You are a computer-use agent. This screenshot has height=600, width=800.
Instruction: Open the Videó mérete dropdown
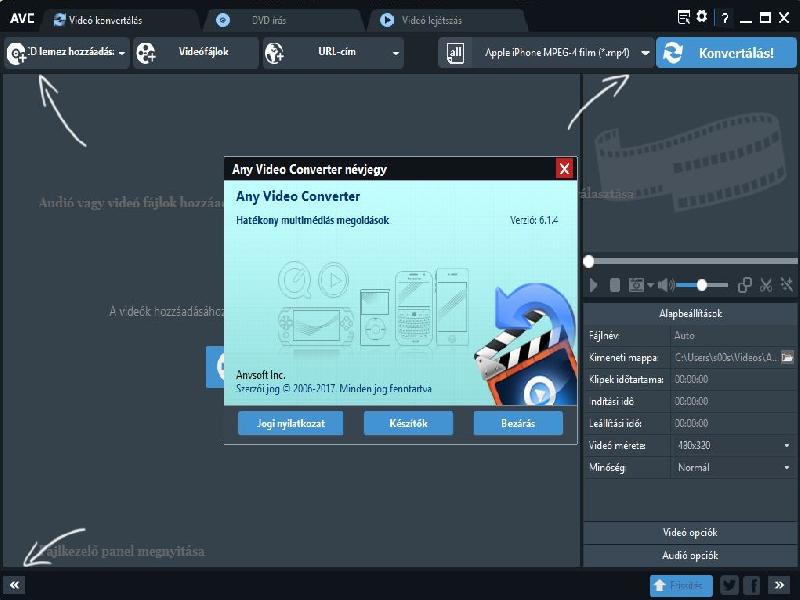tap(733, 445)
